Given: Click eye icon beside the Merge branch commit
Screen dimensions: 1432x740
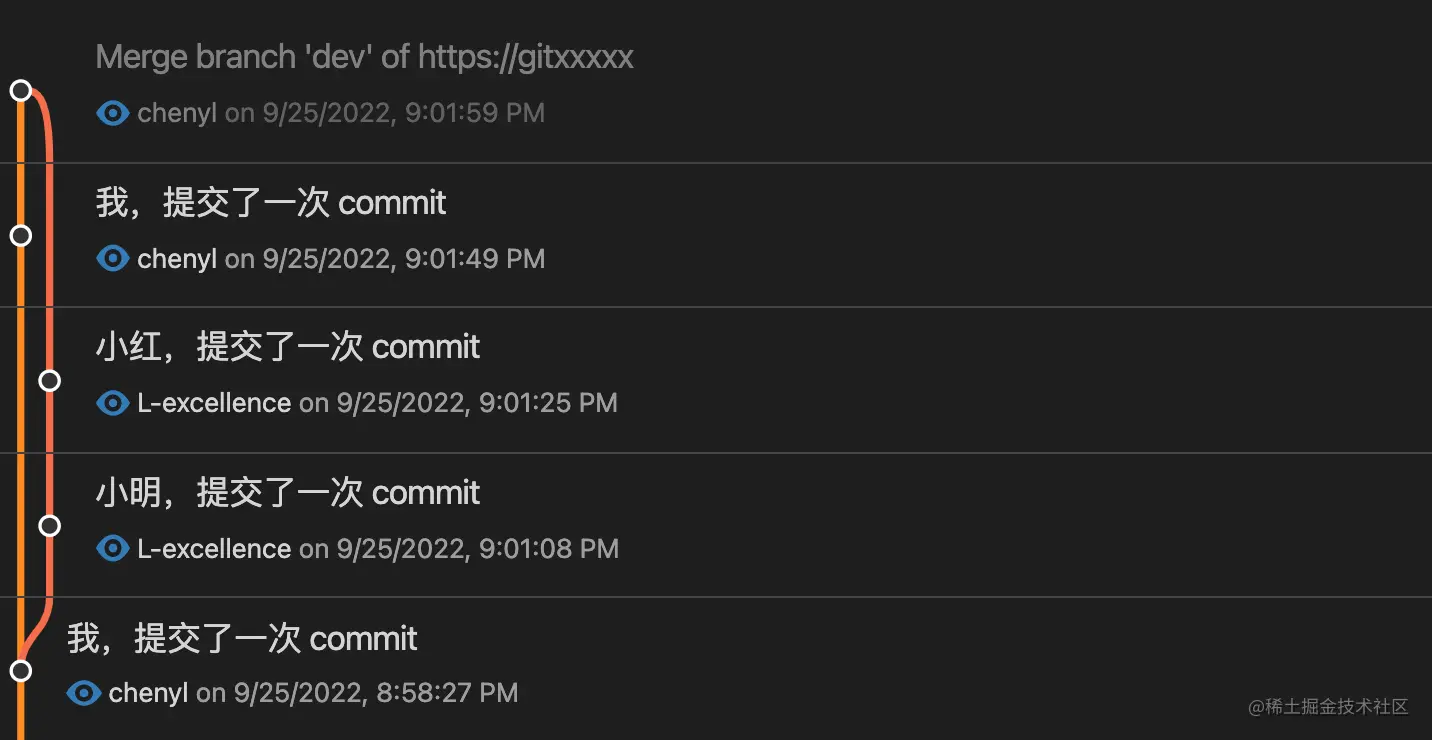Looking at the screenshot, I should point(113,113).
